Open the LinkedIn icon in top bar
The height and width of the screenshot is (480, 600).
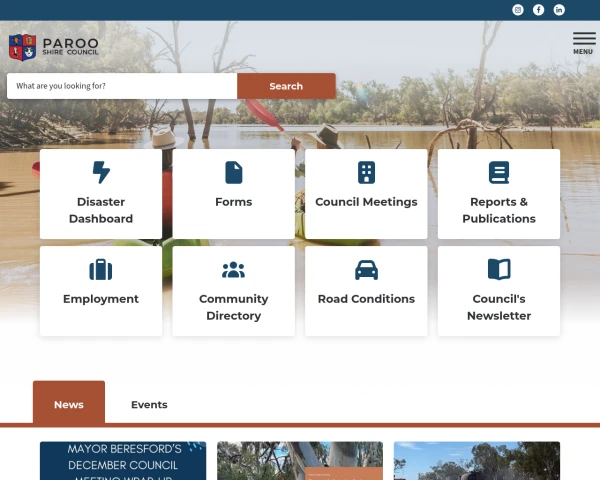(x=559, y=10)
